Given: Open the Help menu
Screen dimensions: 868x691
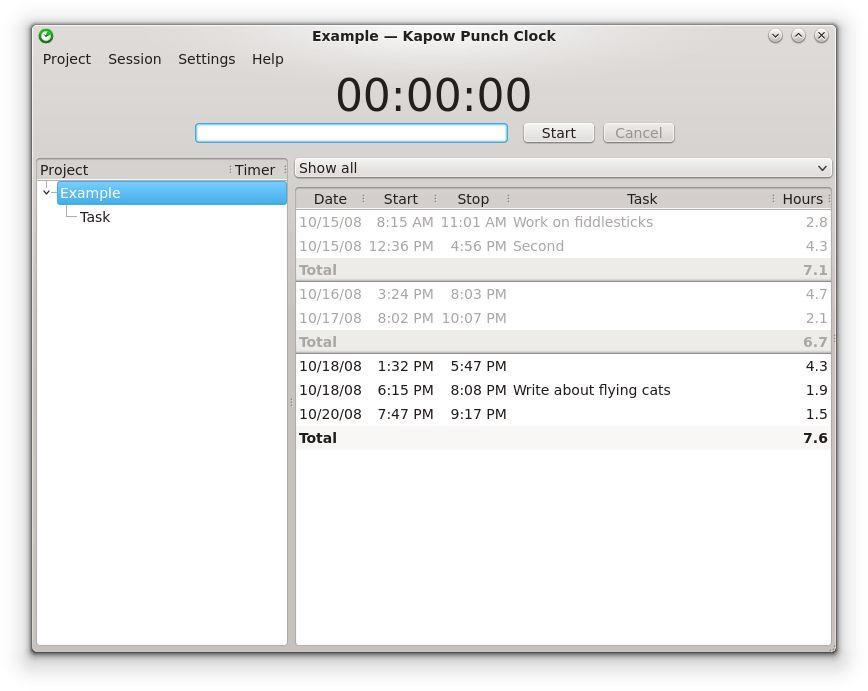Looking at the screenshot, I should click(267, 59).
